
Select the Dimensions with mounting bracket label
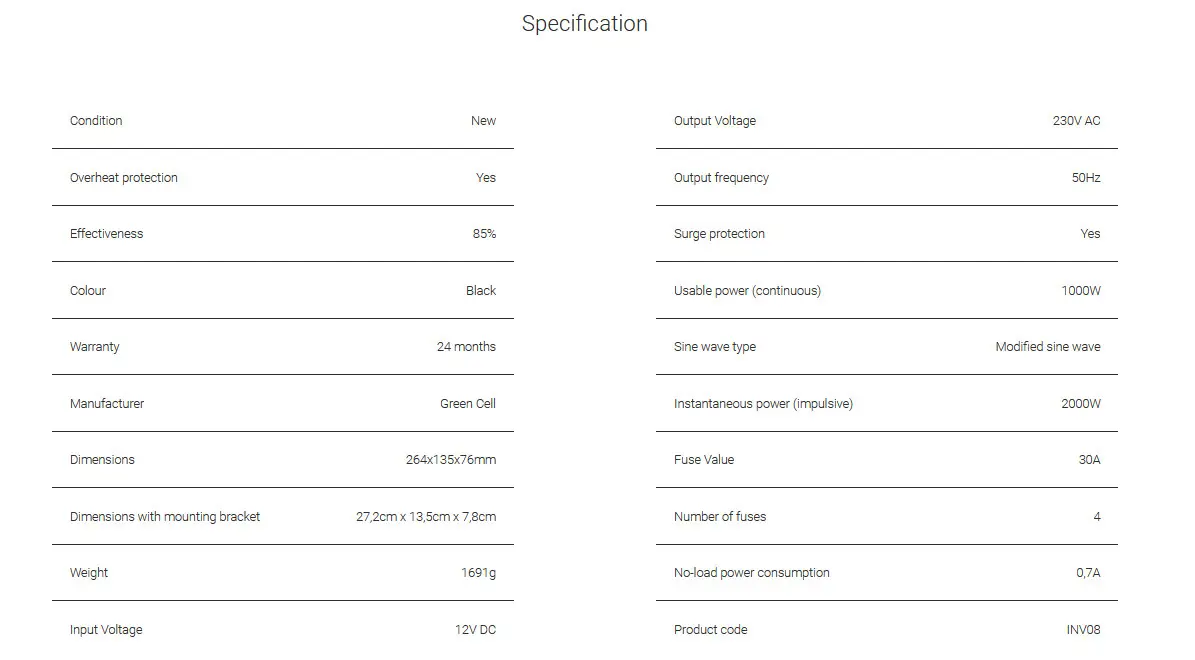click(165, 517)
